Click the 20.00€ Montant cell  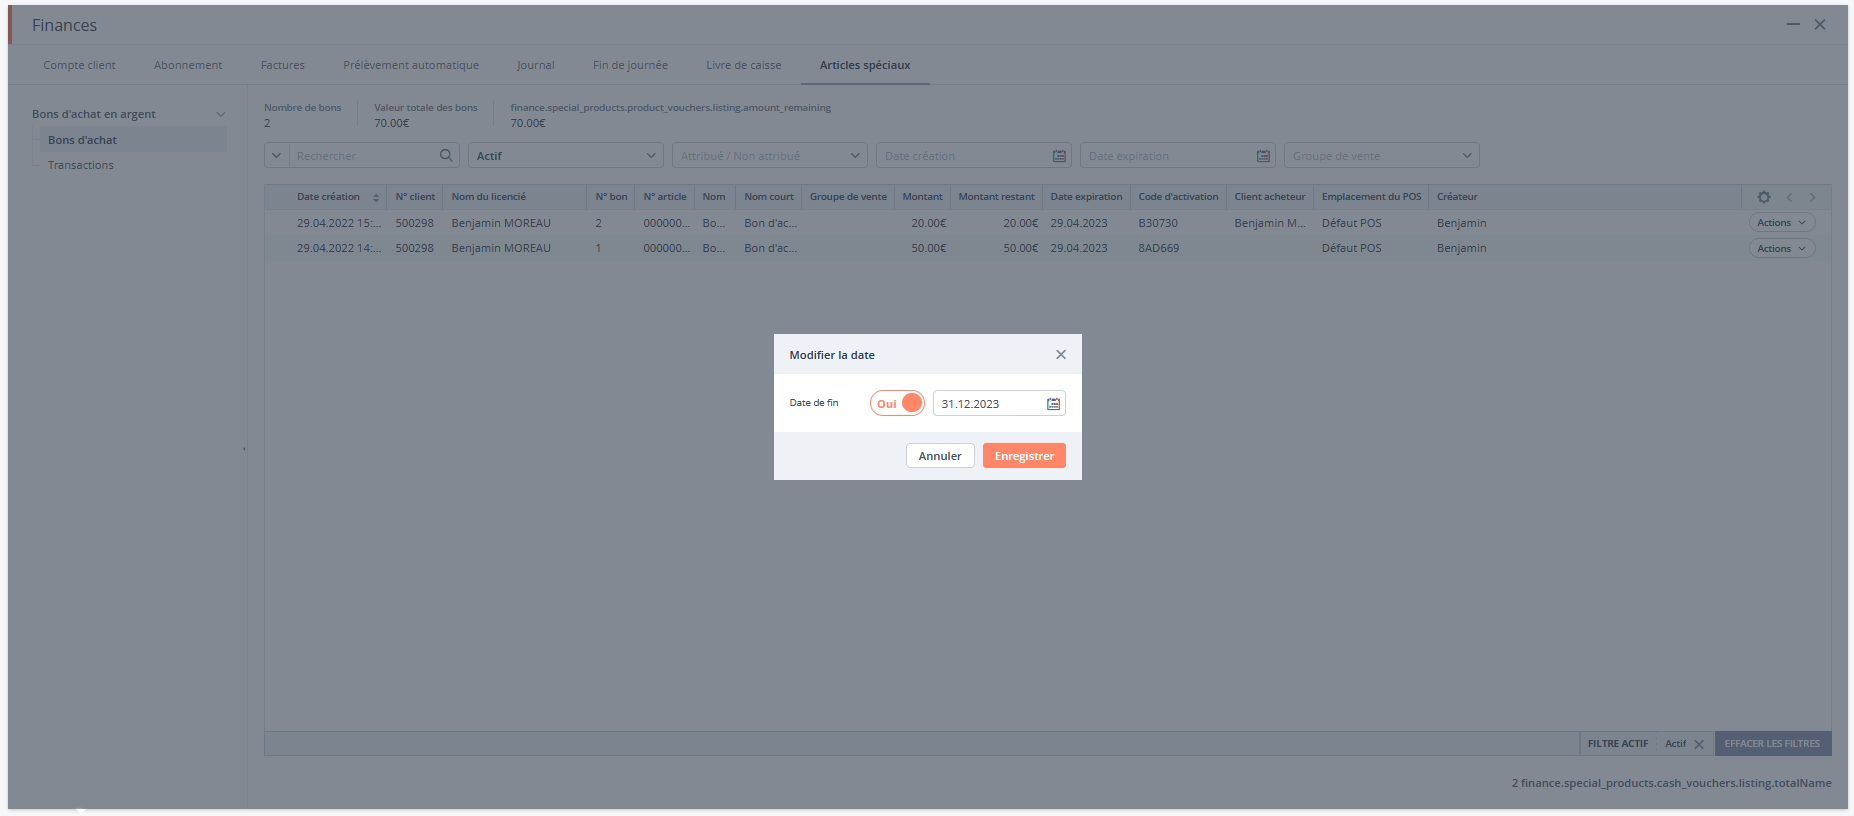click(928, 223)
